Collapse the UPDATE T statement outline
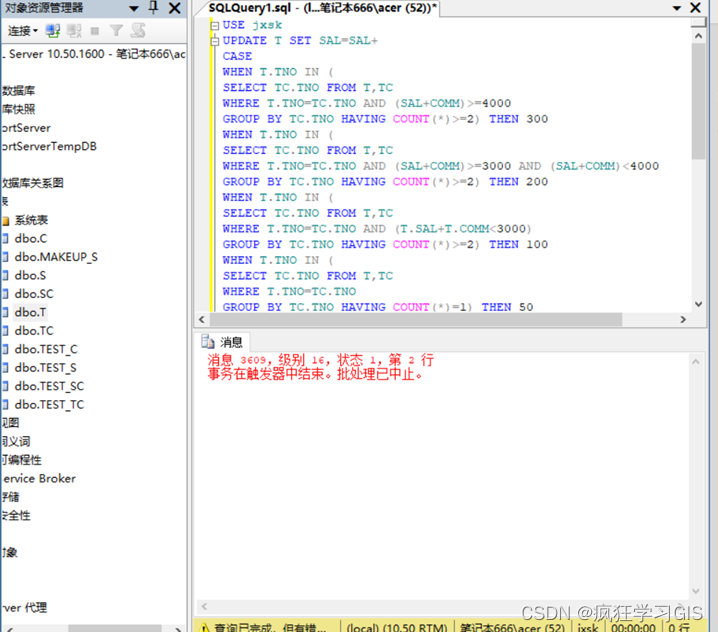The height and width of the screenshot is (632, 718). 214,41
